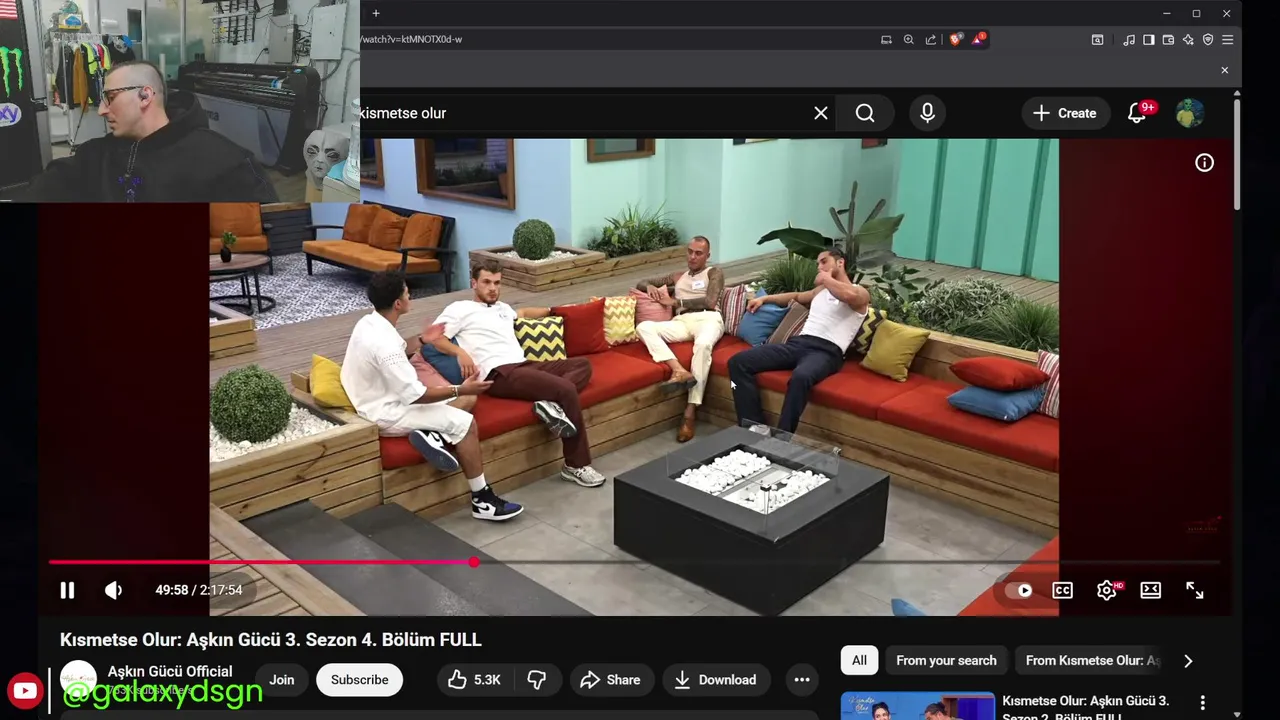Click the install app icon in the address bar
The width and height of the screenshot is (1280, 720).
point(886,39)
